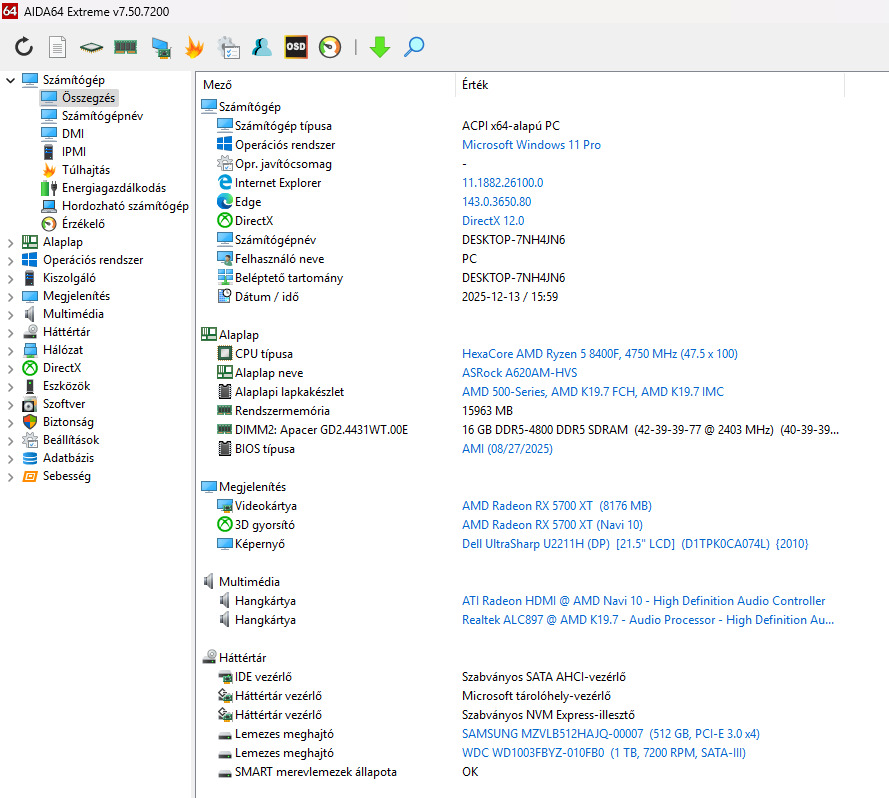Screen dimensions: 889x798
Task: Collapse the Számítógép tree node
Action: click(x=10, y=80)
